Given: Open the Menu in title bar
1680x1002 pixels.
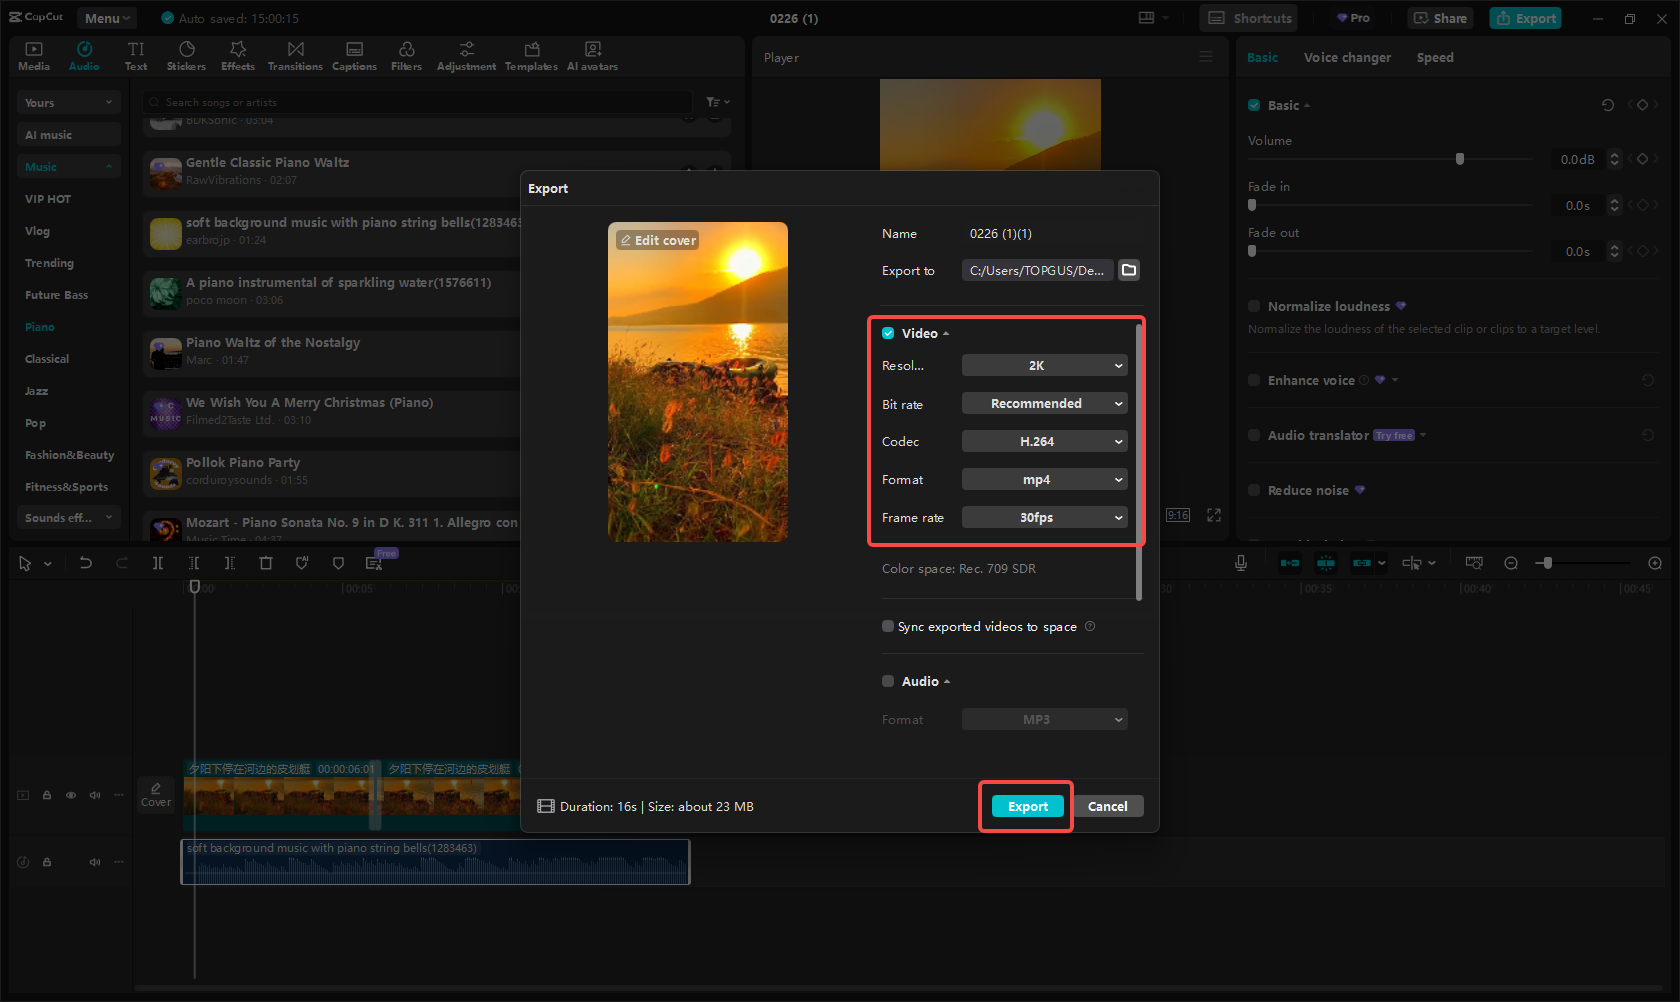Looking at the screenshot, I should (107, 18).
